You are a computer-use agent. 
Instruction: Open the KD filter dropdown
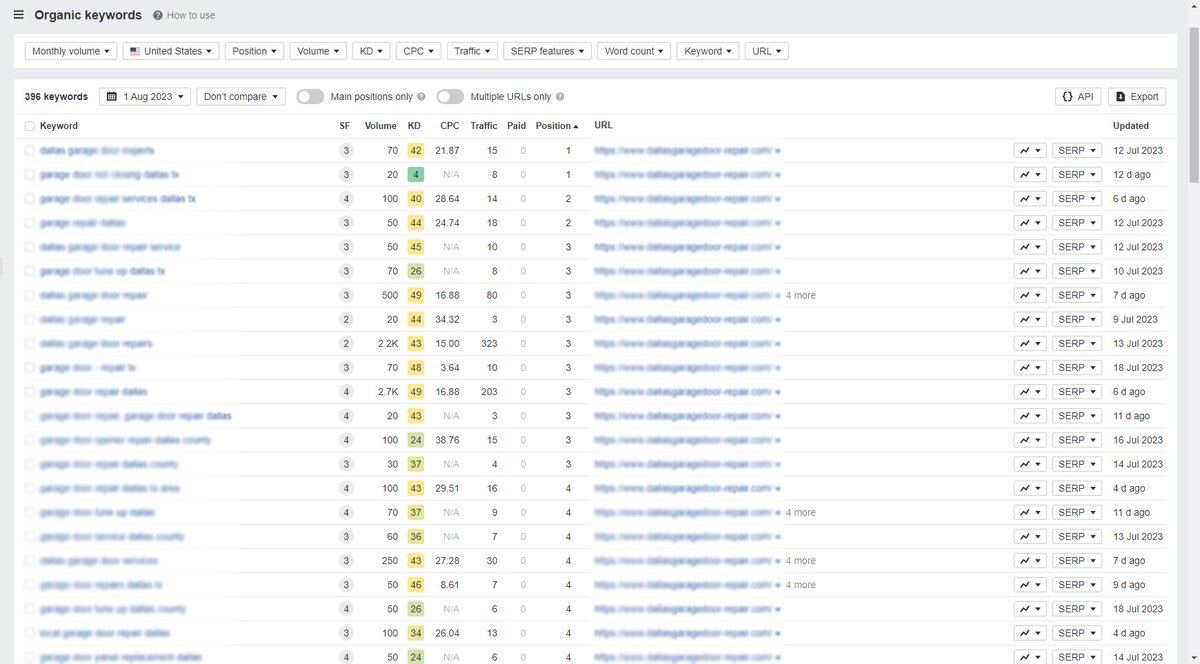point(370,50)
